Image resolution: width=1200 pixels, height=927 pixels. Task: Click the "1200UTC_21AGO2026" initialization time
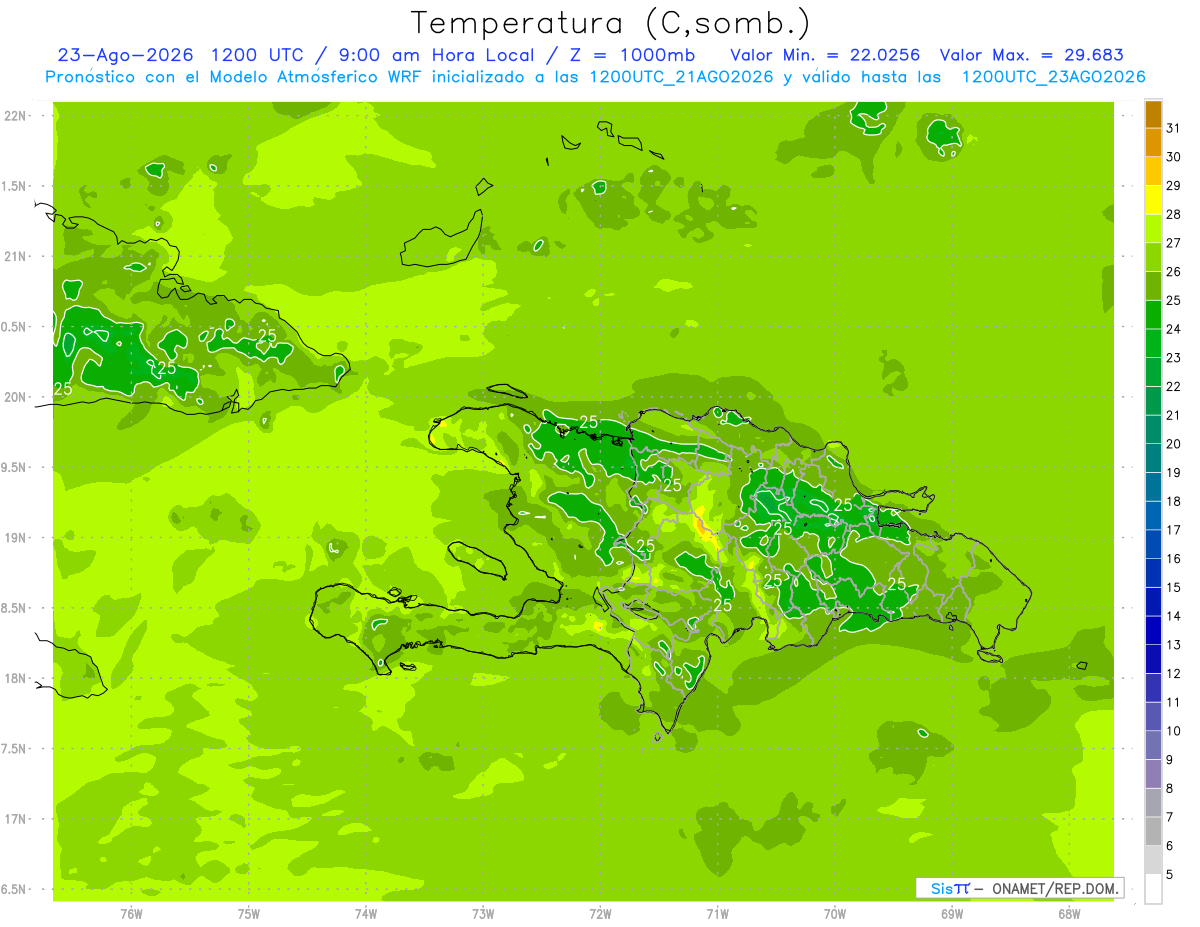point(681,77)
